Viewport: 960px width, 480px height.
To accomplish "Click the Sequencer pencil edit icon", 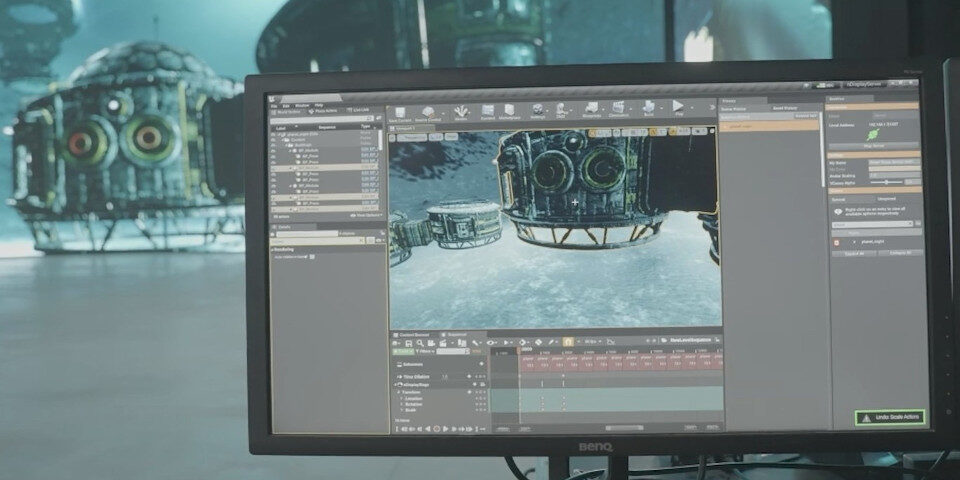I will pos(552,342).
